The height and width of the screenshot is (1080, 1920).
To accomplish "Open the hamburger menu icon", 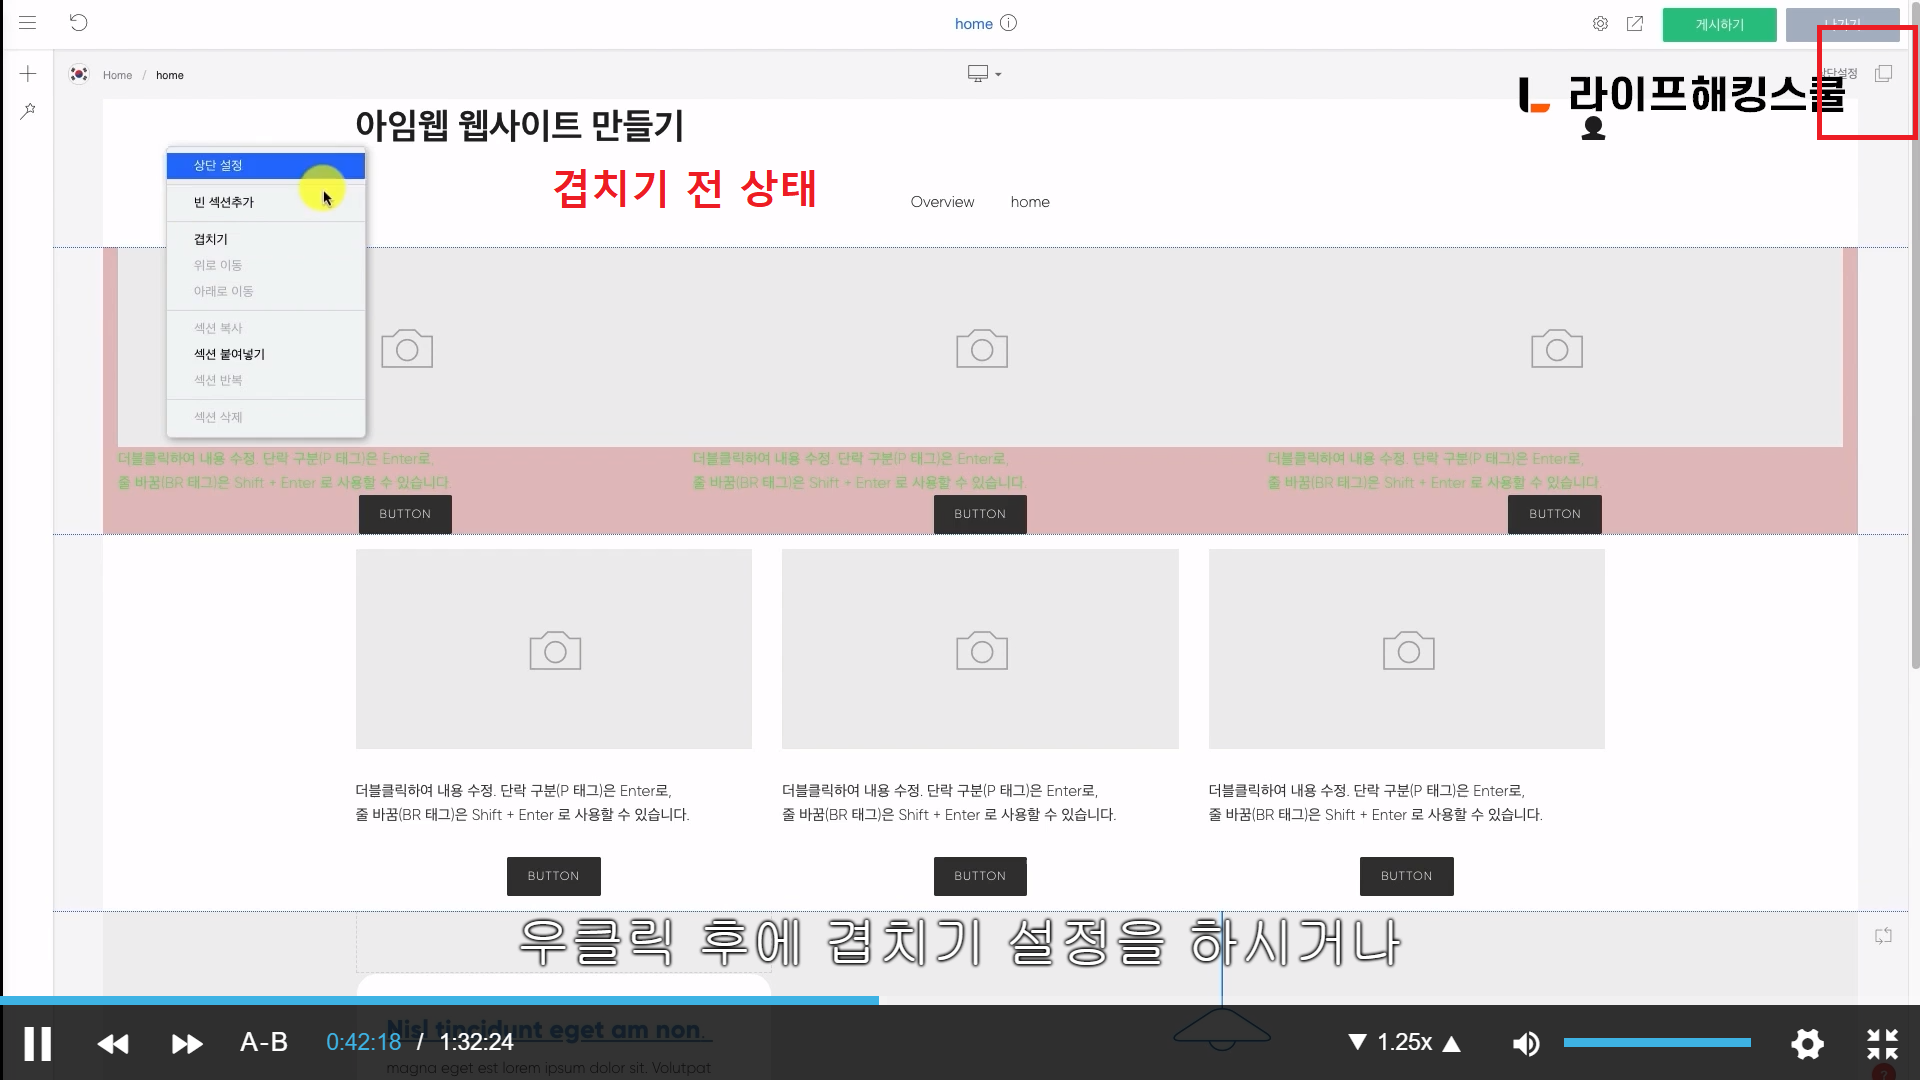I will tap(27, 22).
